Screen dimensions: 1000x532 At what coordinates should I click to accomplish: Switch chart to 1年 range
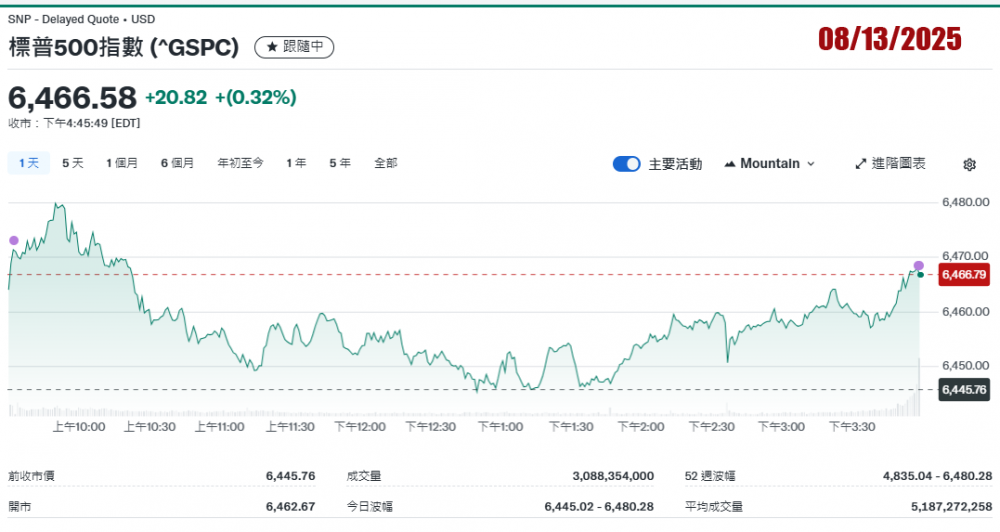[296, 163]
